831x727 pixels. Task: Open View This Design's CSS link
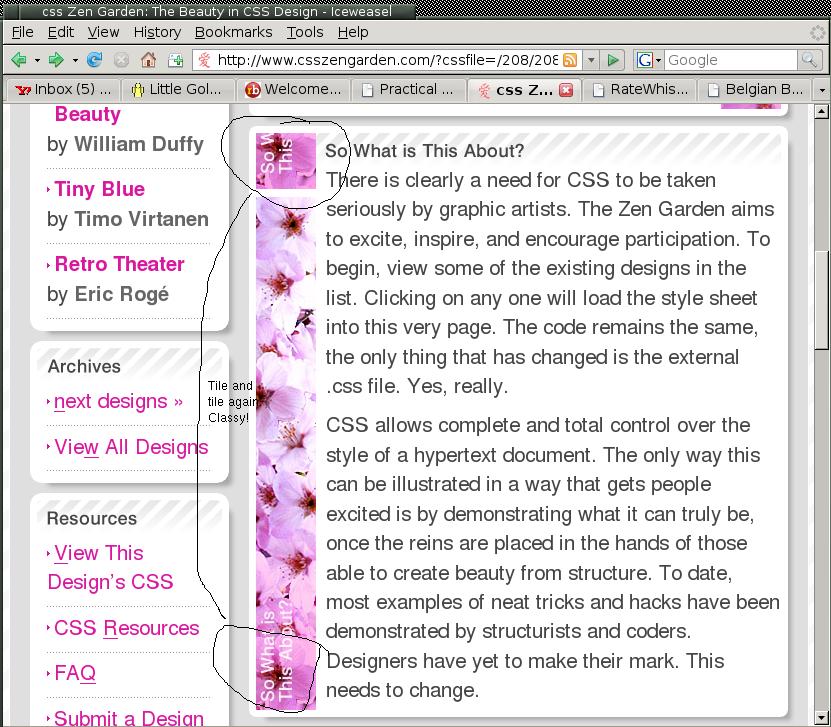click(x=110, y=568)
